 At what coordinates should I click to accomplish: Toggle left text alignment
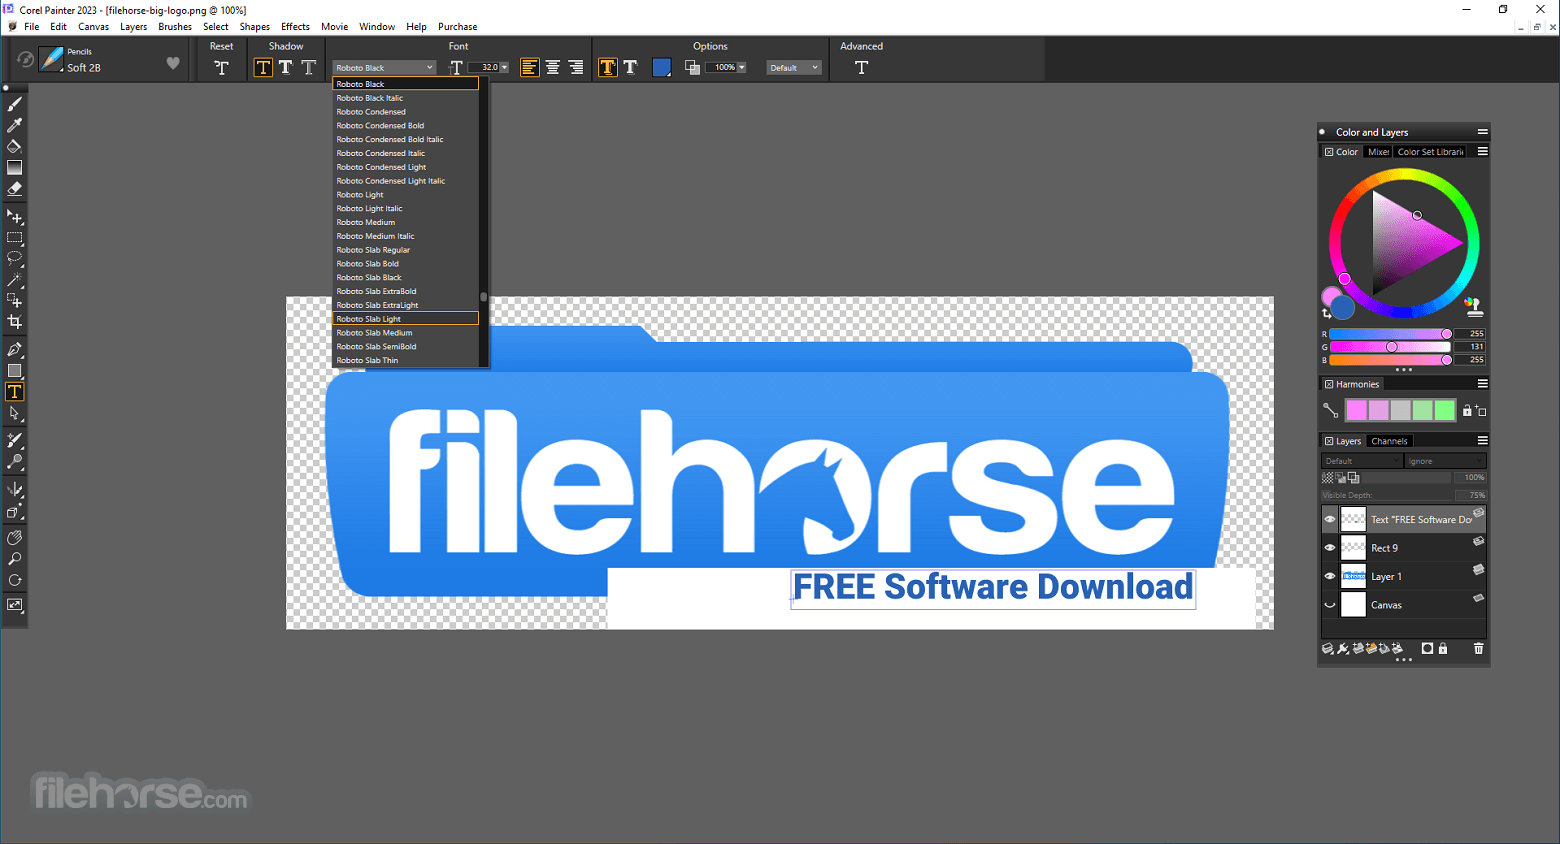[x=530, y=67]
